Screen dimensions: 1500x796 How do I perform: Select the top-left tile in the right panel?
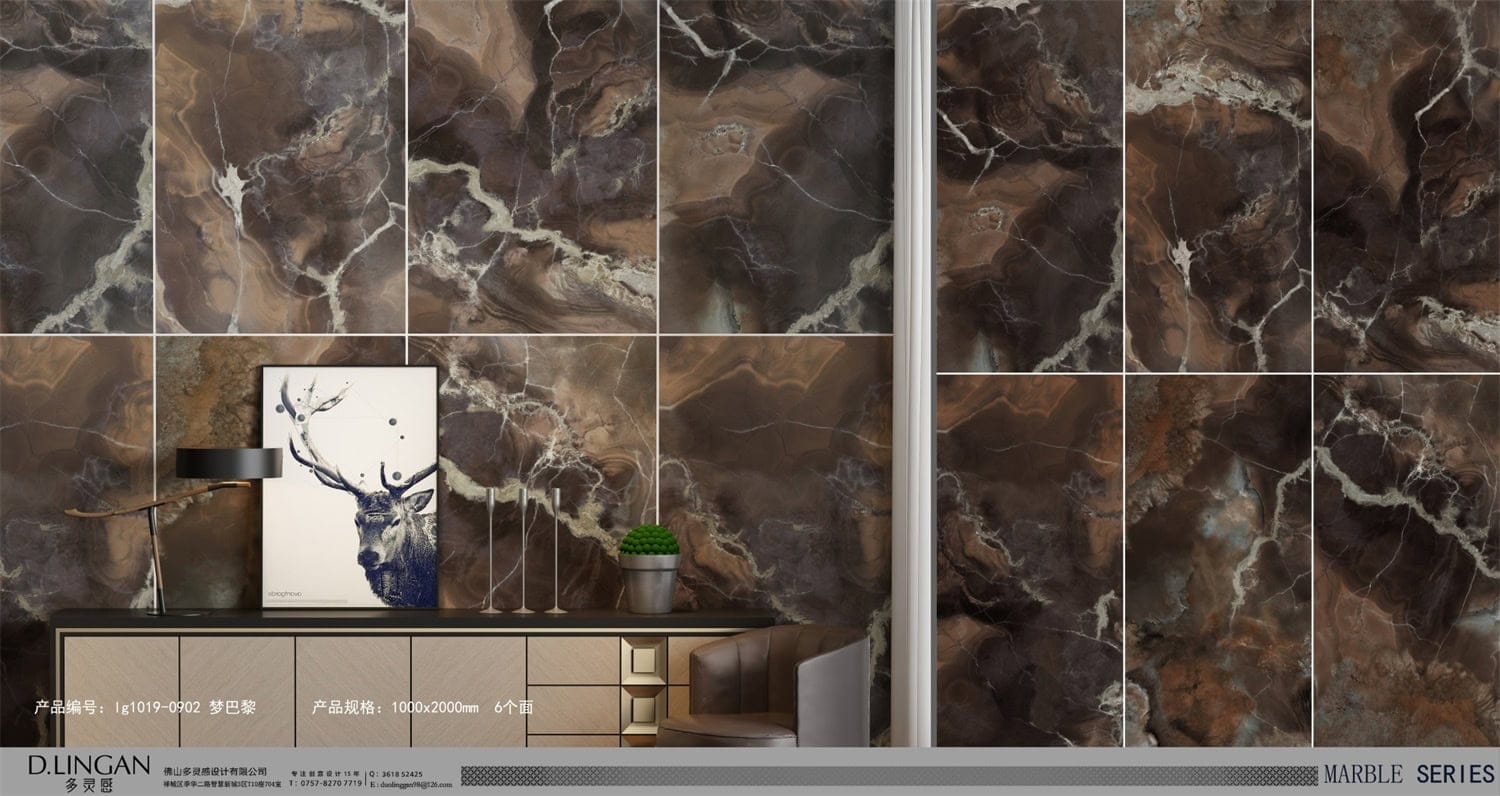(x=1029, y=185)
